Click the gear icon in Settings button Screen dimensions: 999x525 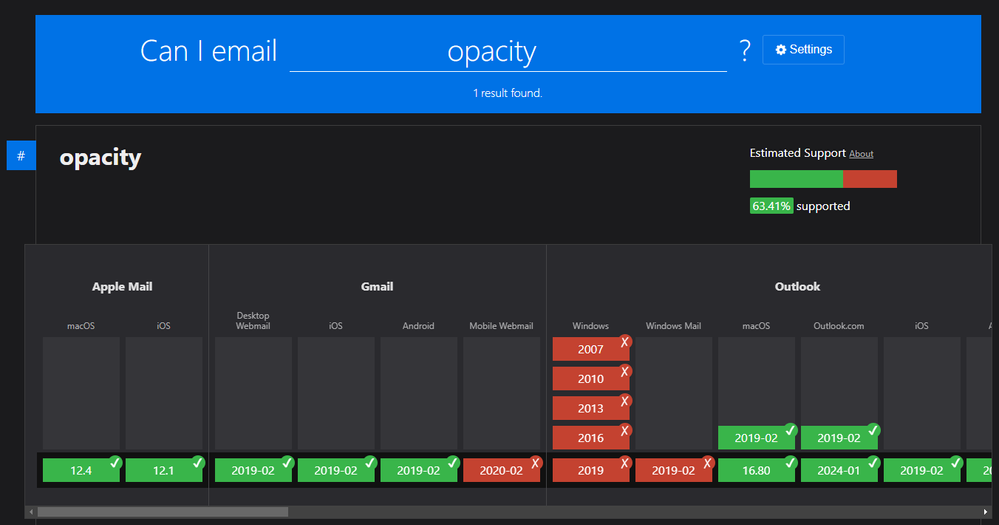[x=780, y=50]
